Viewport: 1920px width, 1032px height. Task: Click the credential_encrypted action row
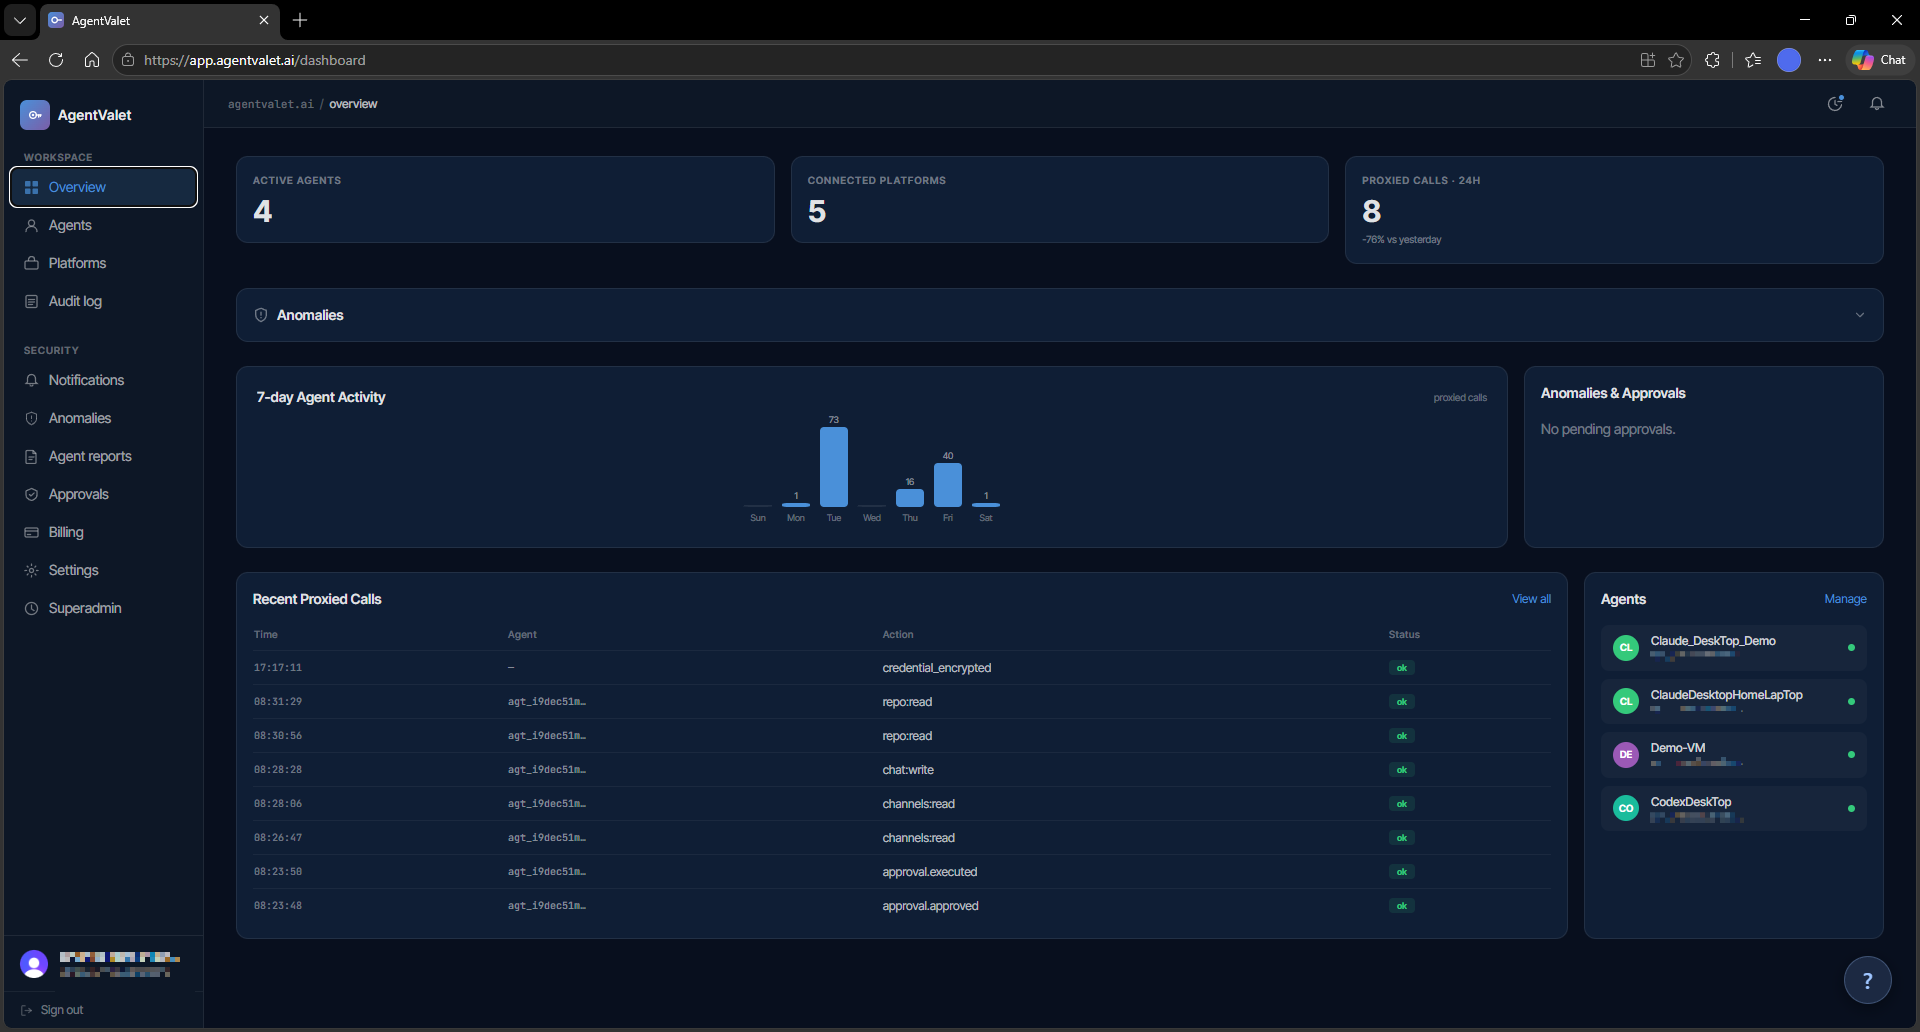pos(901,668)
